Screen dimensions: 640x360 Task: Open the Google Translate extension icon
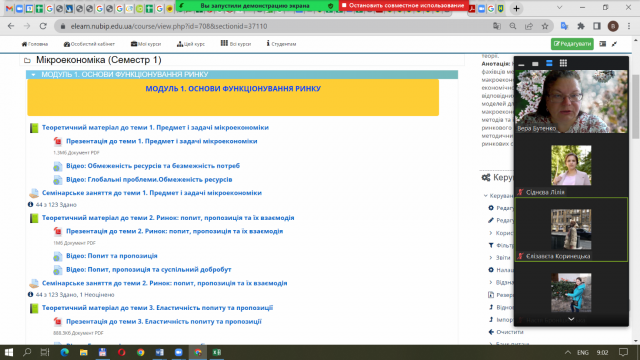(x=564, y=26)
